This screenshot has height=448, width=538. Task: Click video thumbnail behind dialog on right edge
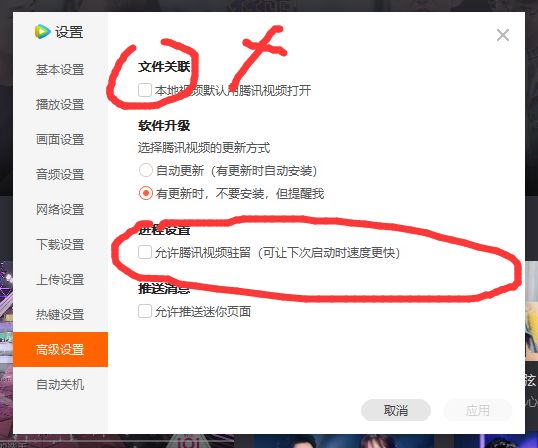click(x=531, y=312)
